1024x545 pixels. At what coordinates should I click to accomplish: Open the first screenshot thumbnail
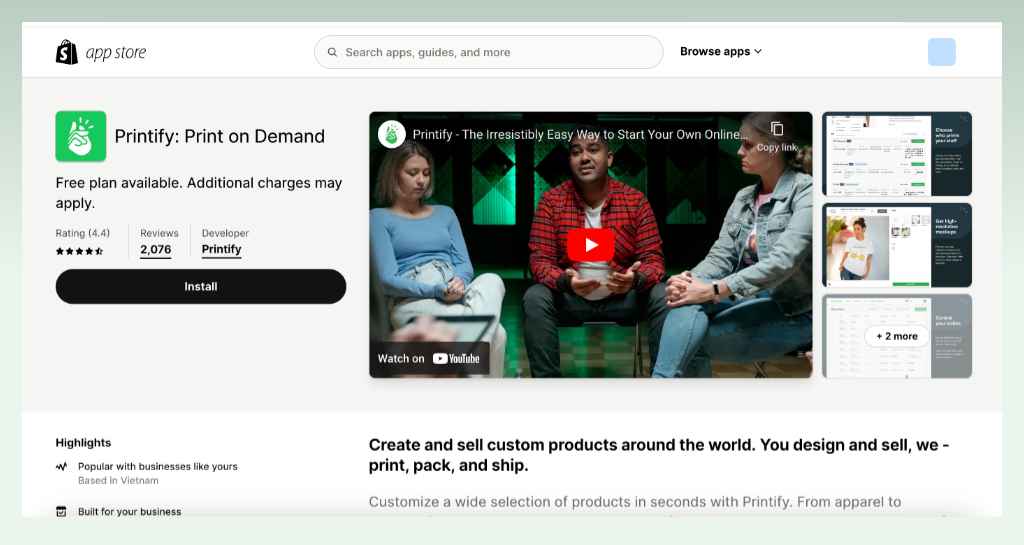897,154
